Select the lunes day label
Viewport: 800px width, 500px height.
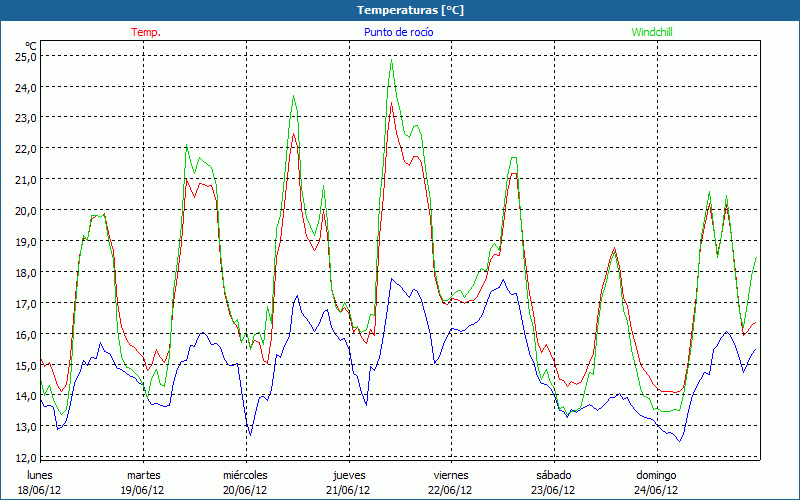coord(40,475)
